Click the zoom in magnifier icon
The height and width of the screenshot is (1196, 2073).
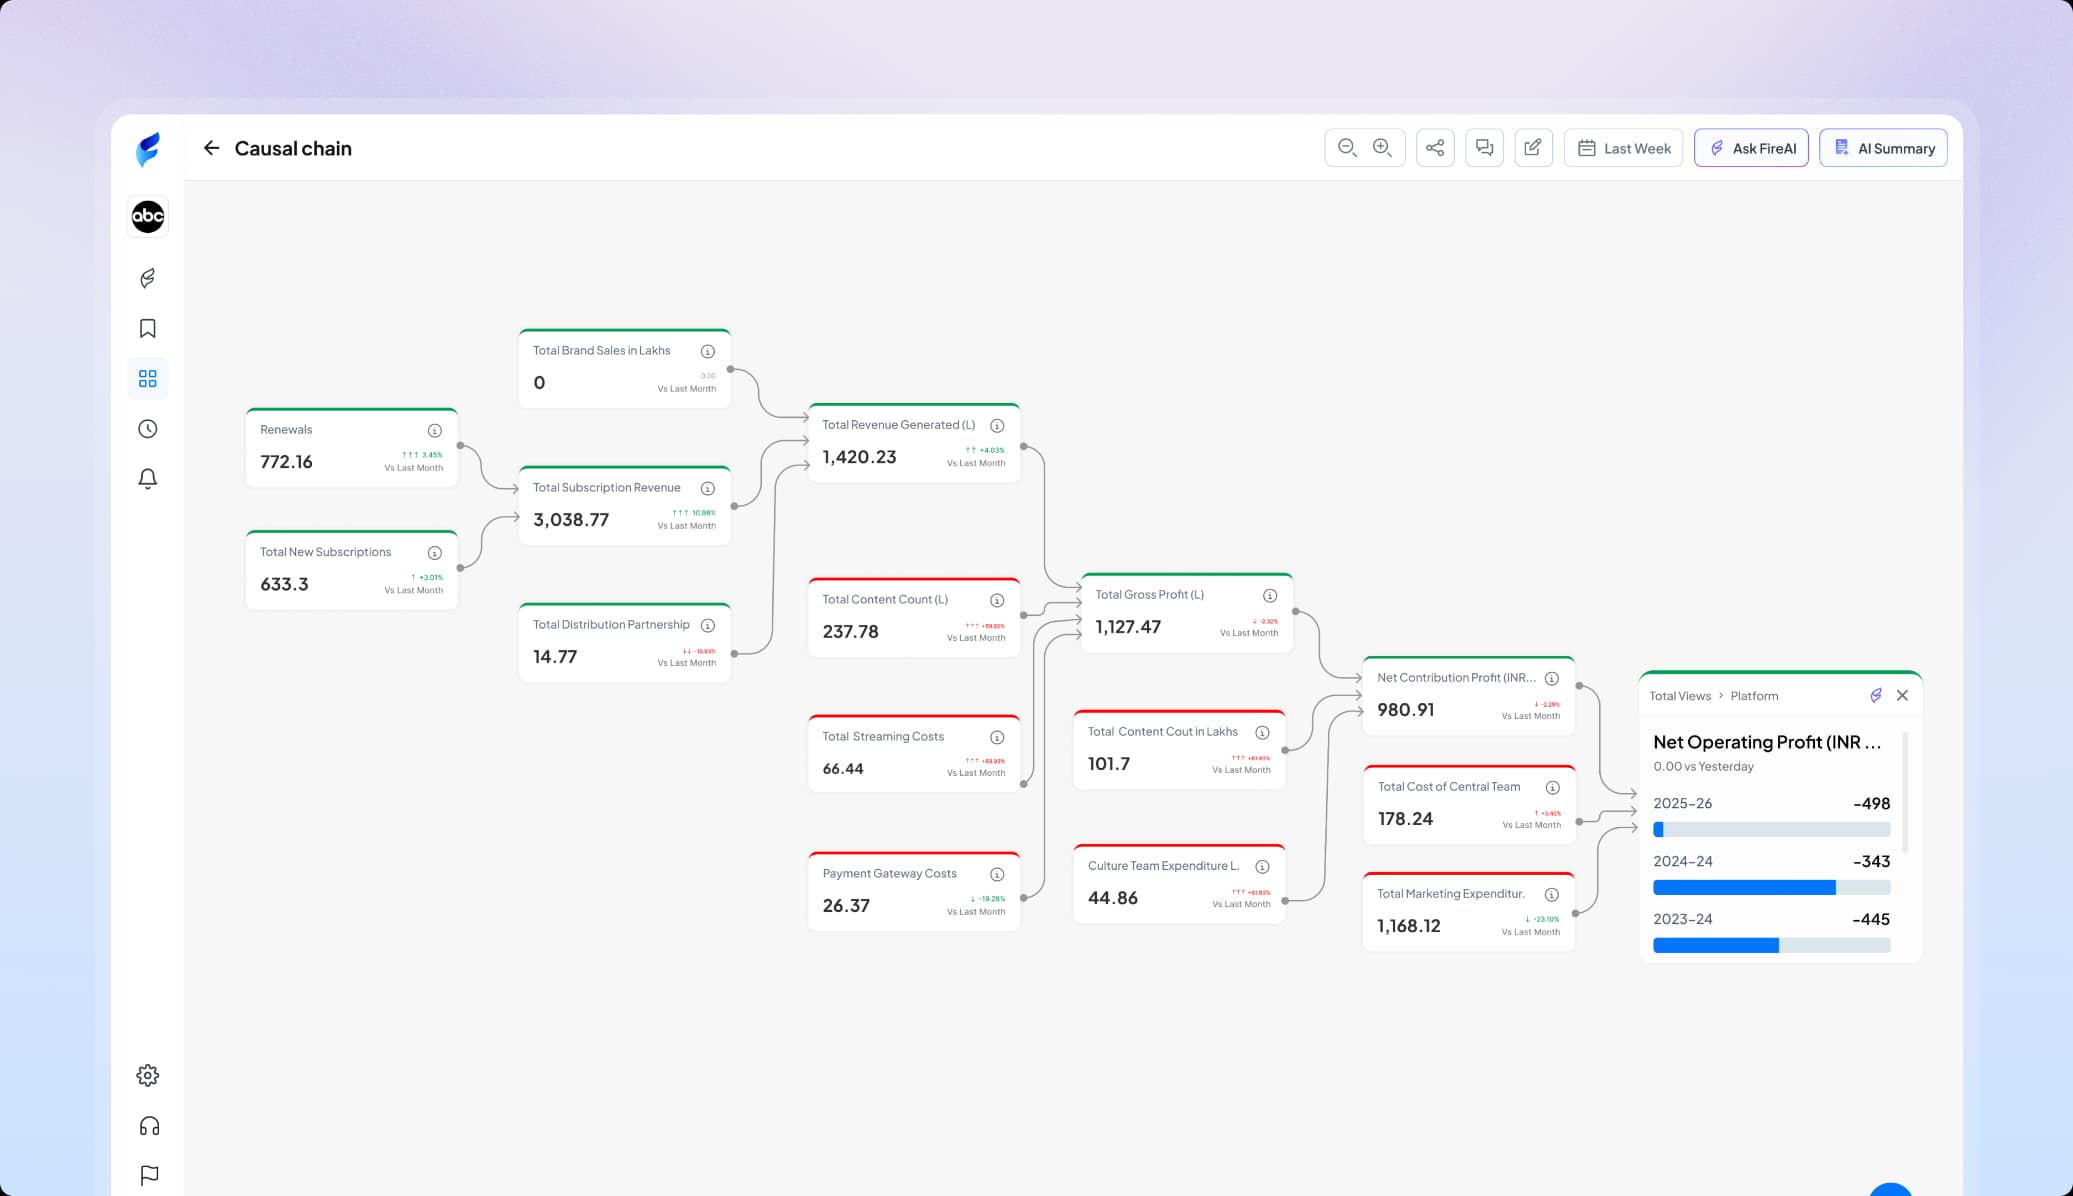1382,148
